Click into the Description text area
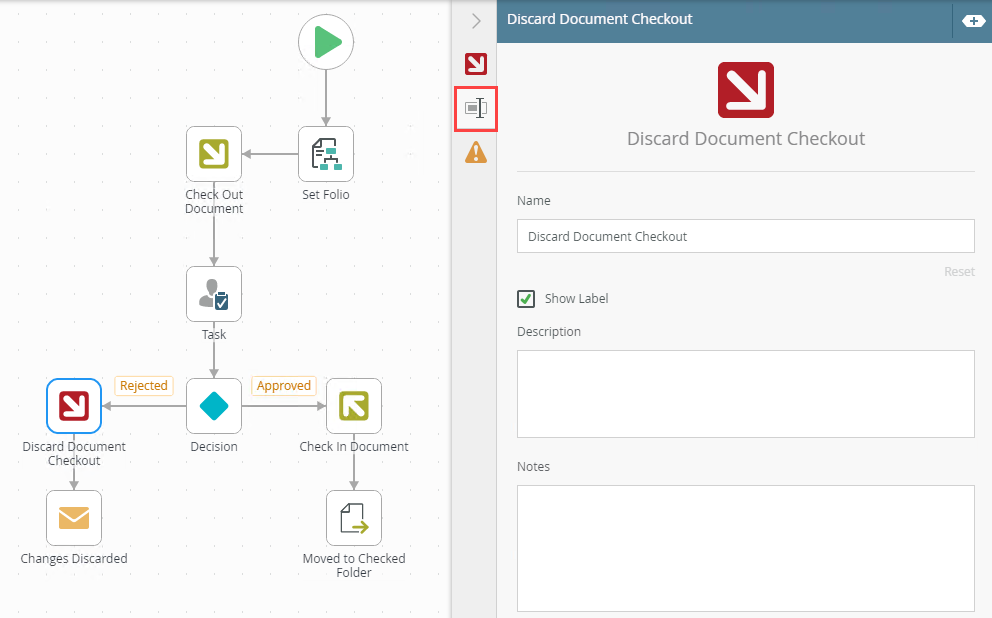The image size is (992, 618). click(x=745, y=393)
